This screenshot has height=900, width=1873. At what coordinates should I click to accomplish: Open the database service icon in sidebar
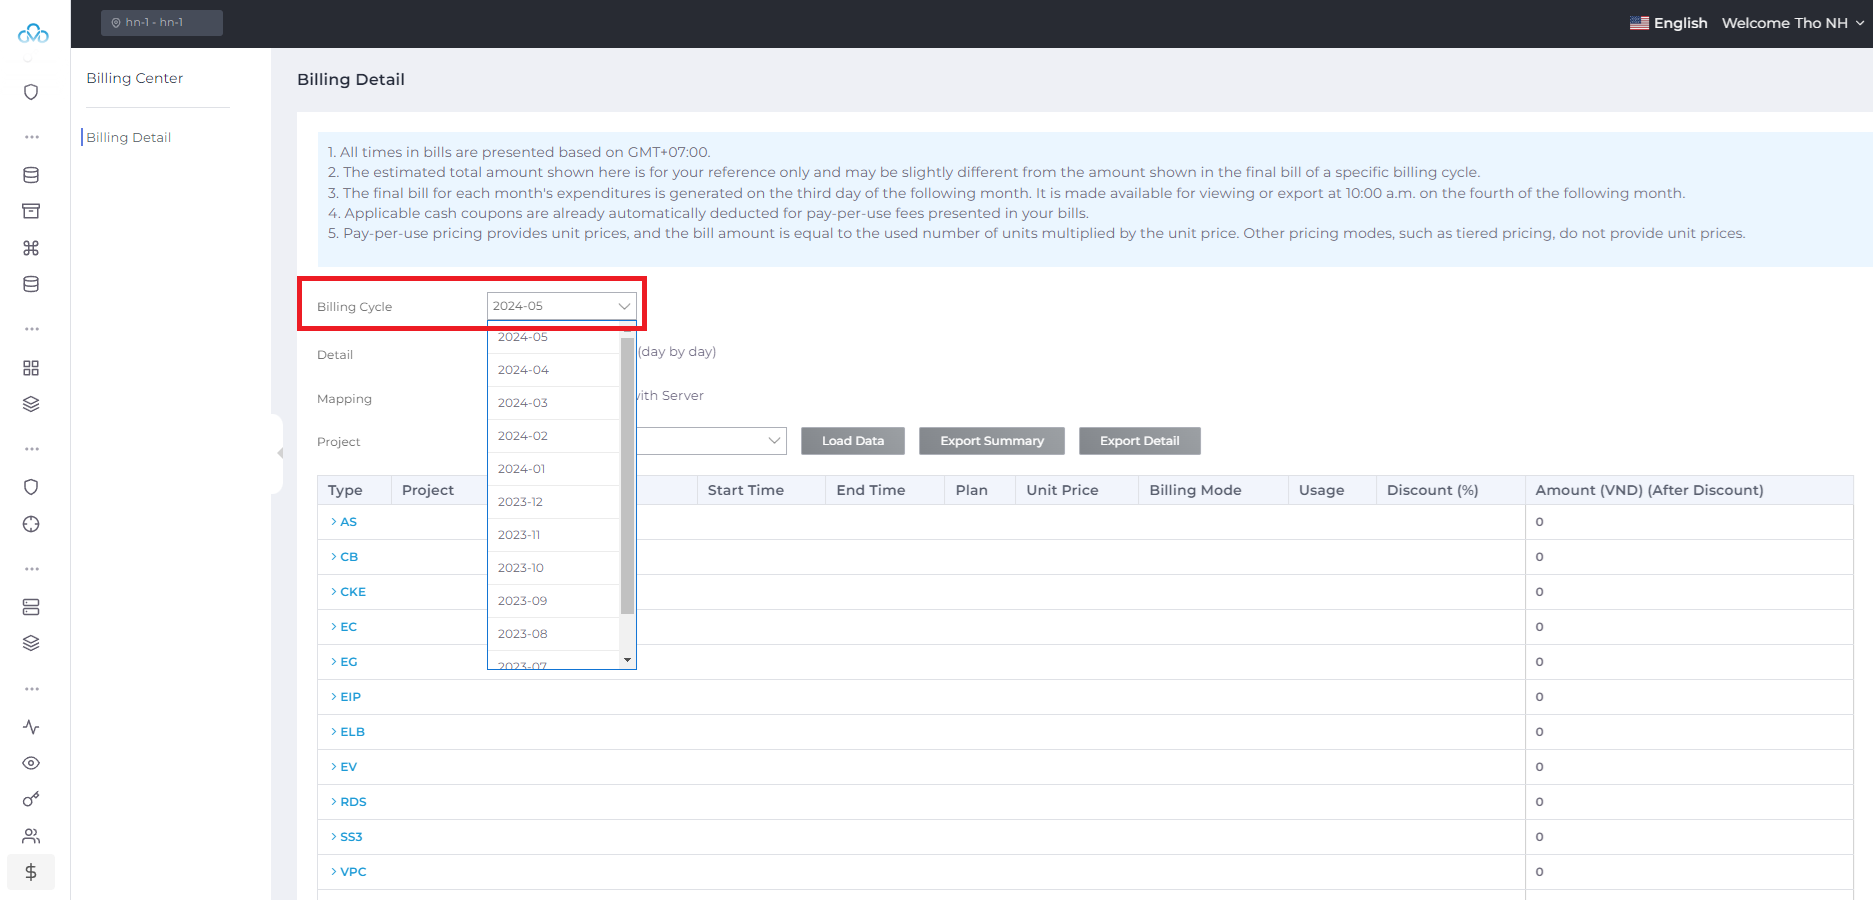click(x=31, y=174)
